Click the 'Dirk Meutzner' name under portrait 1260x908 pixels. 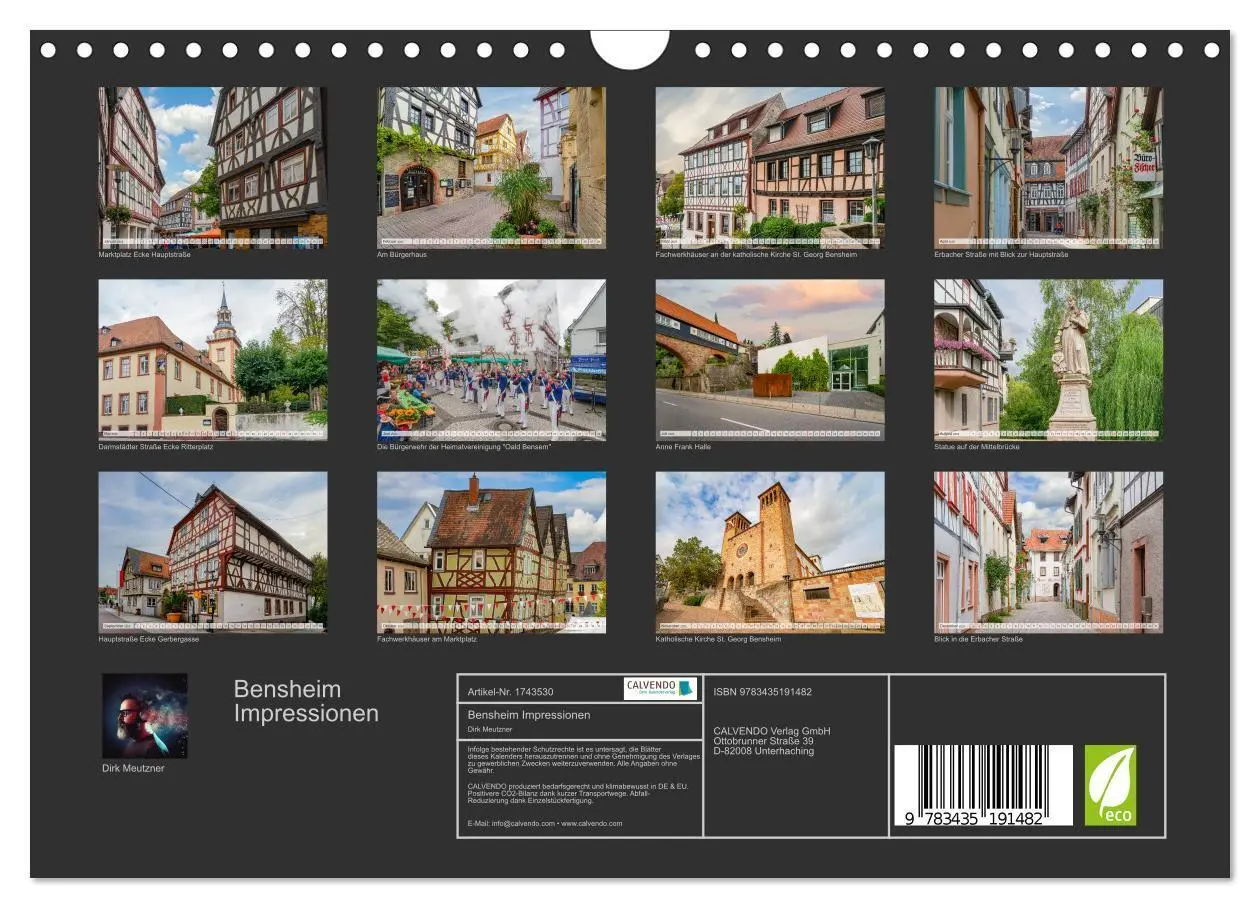click(x=133, y=768)
